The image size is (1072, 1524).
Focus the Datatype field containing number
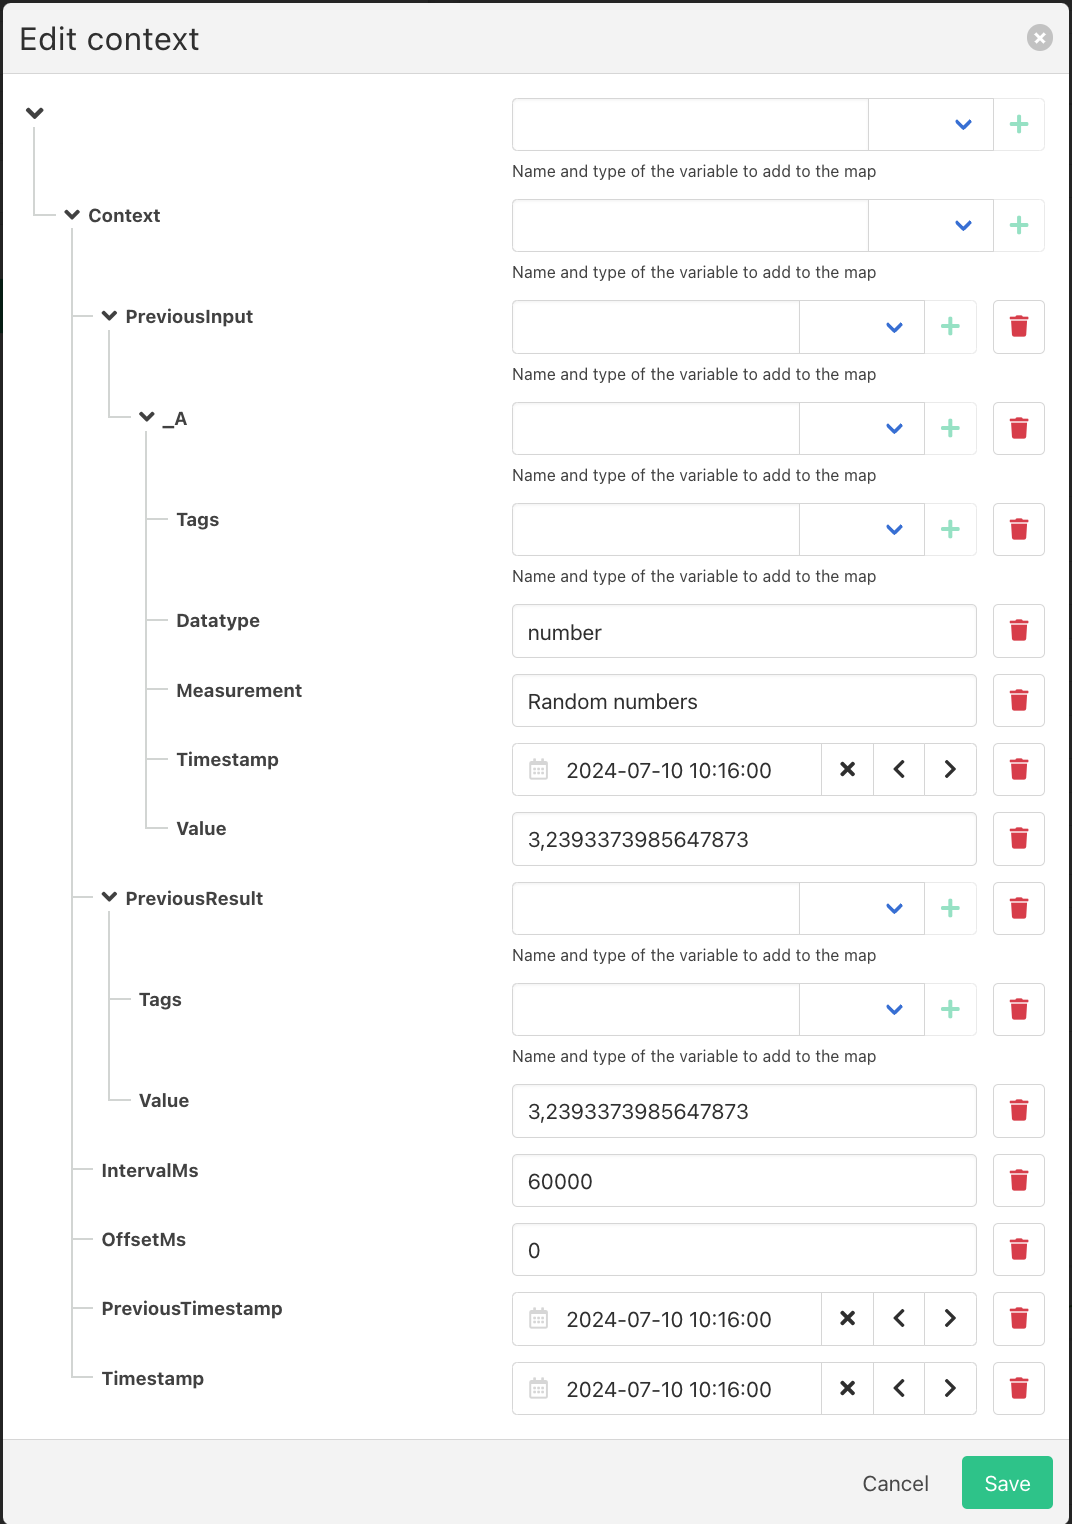[744, 631]
